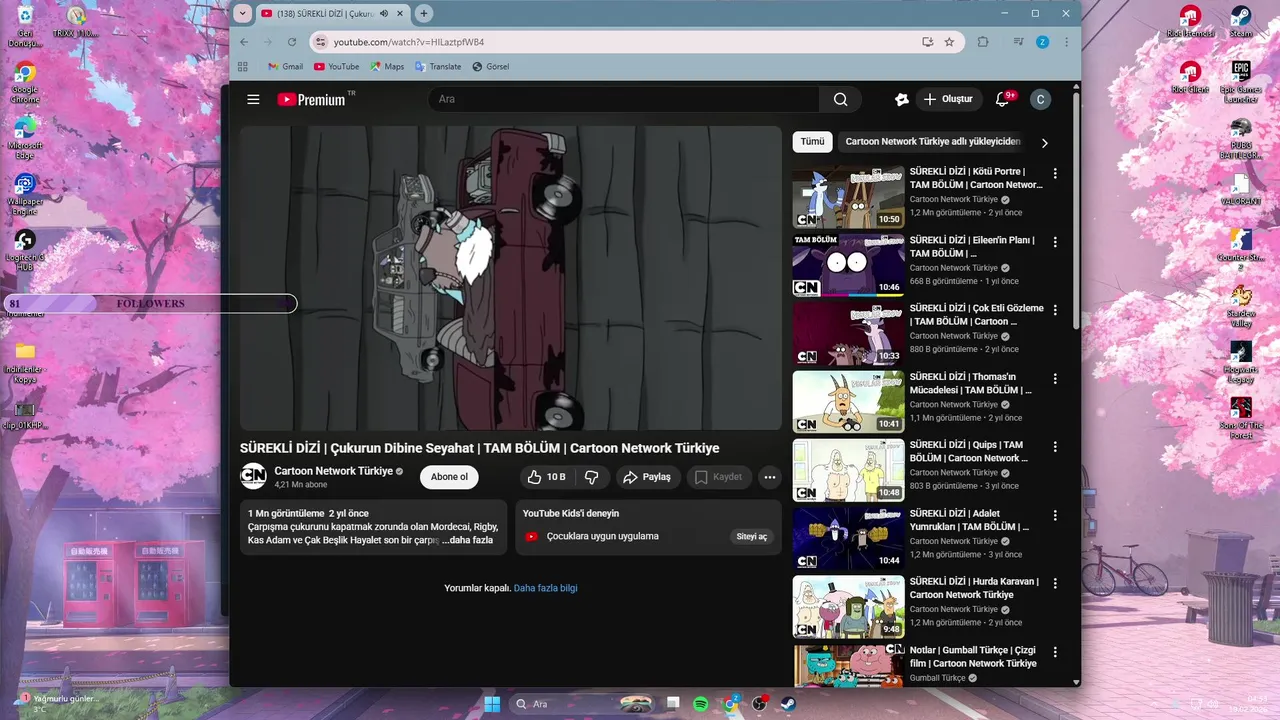
Task: Click the Oluştur create button
Action: [x=947, y=99]
